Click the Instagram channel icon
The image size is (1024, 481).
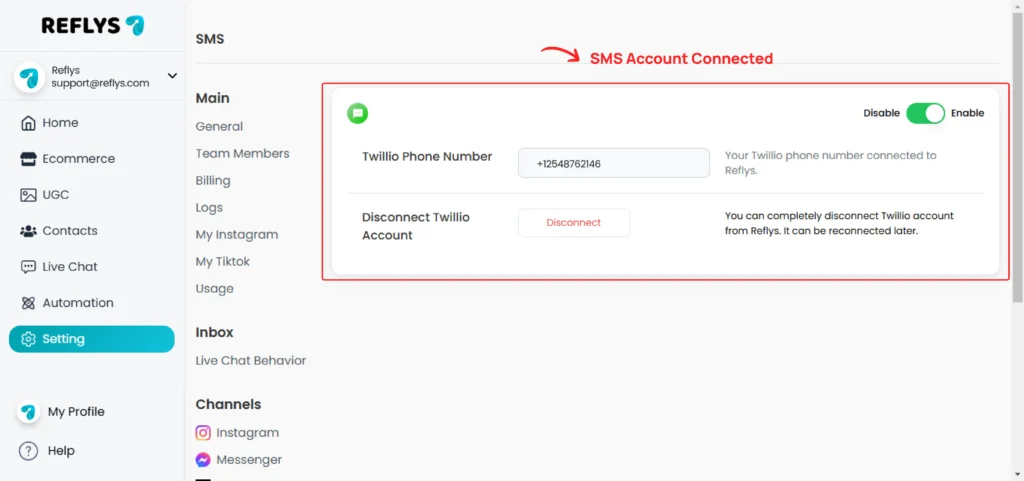(x=203, y=433)
